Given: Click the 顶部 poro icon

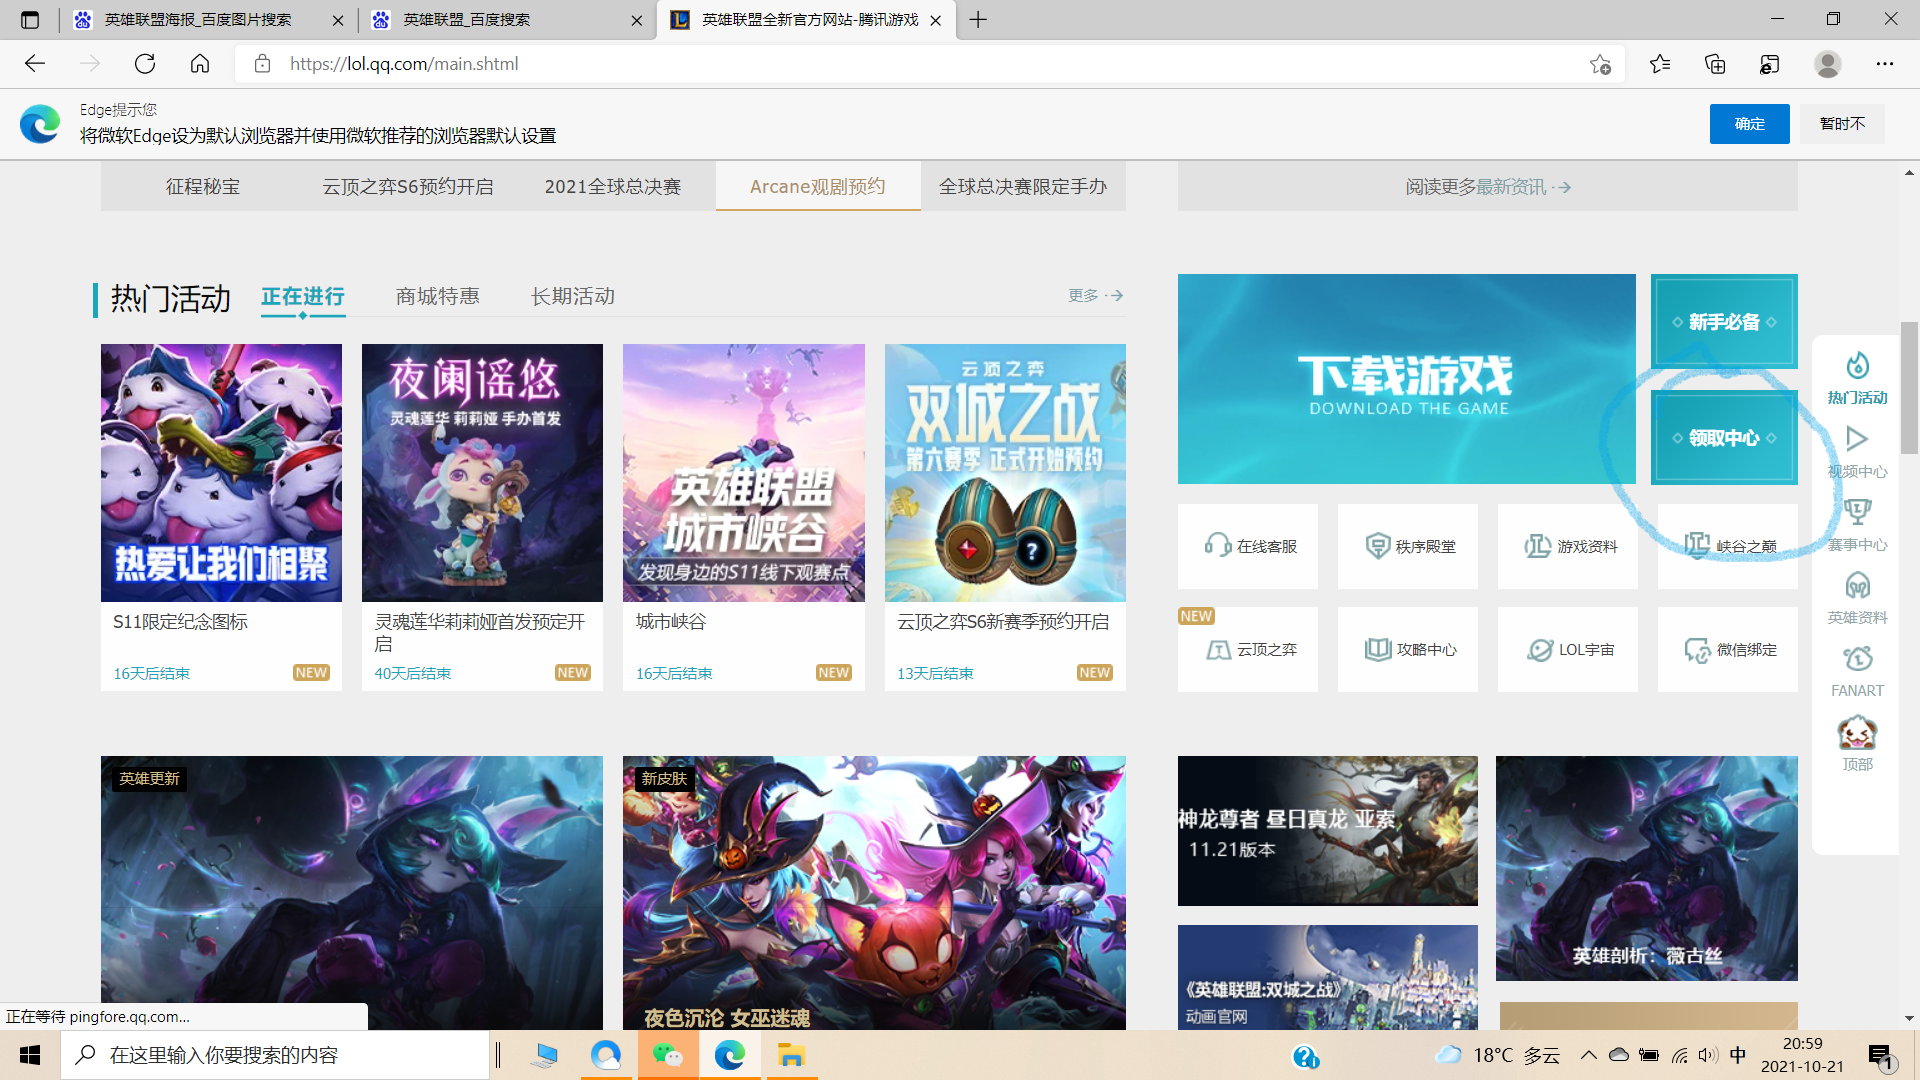Looking at the screenshot, I should 1857,734.
